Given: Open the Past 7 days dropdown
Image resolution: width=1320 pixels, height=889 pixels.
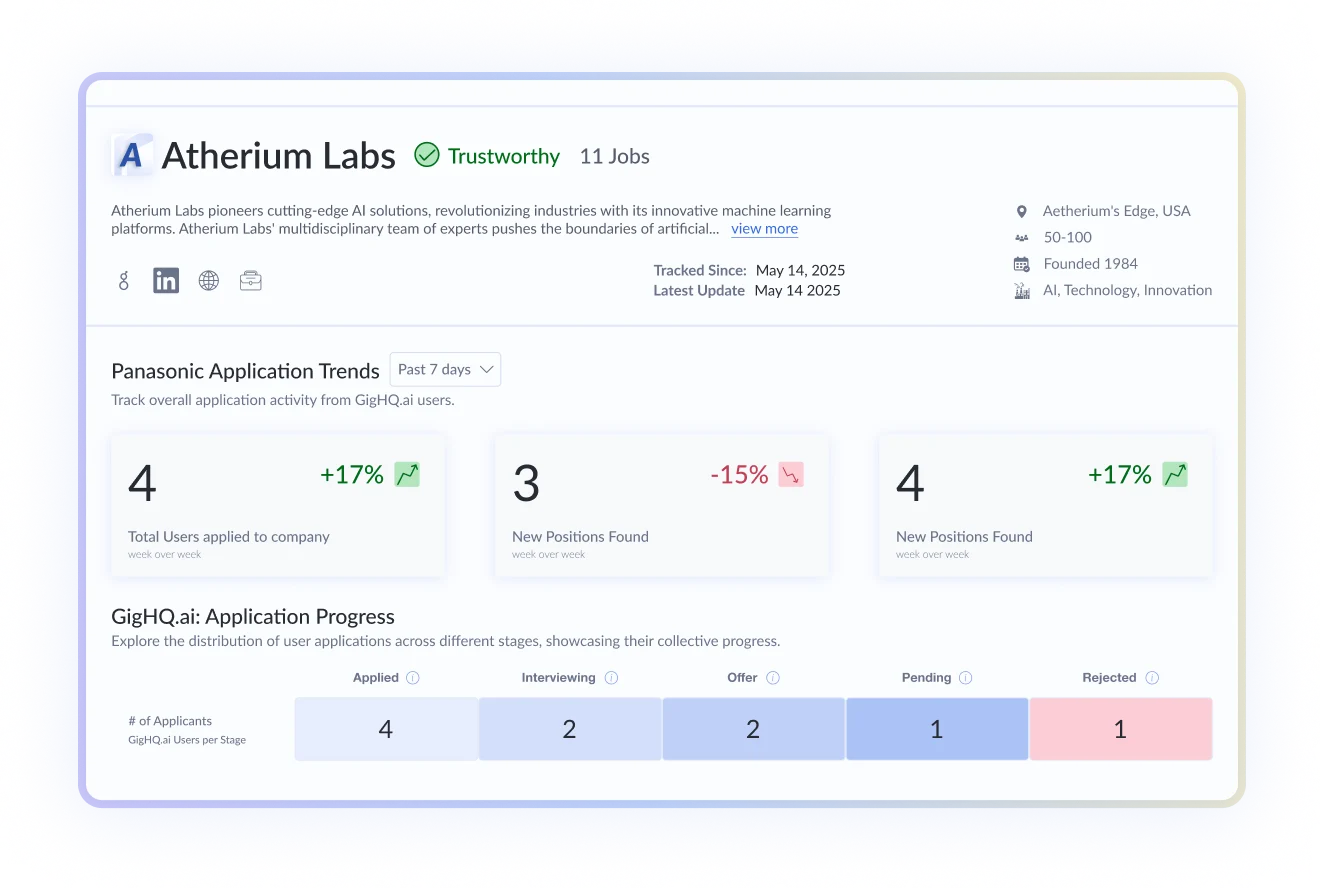Looking at the screenshot, I should click(x=445, y=369).
